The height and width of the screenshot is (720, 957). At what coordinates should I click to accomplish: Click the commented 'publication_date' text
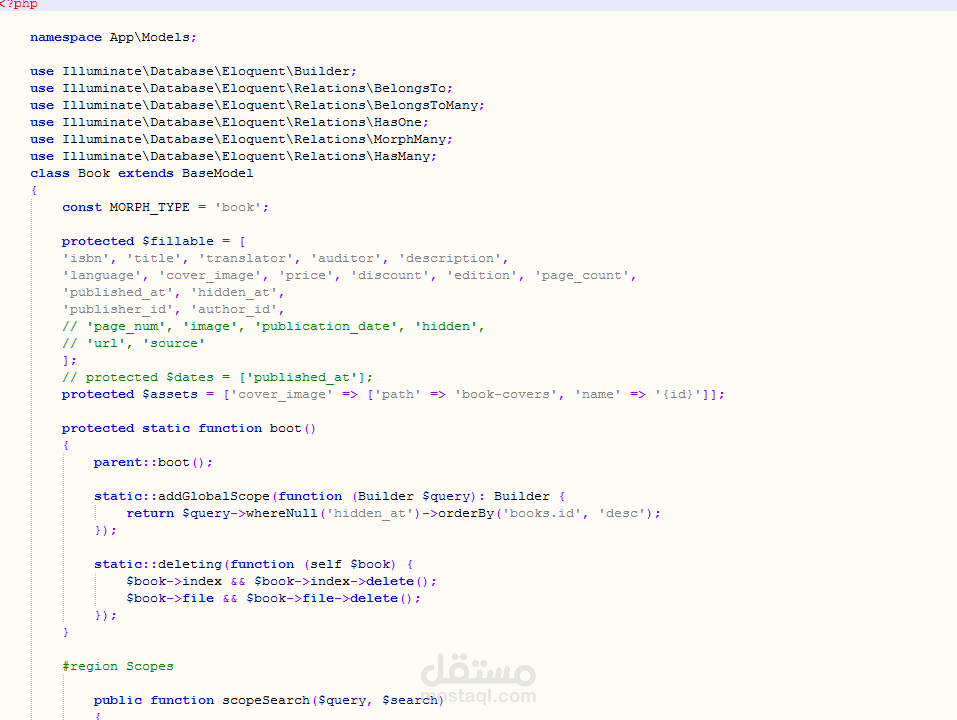[326, 326]
